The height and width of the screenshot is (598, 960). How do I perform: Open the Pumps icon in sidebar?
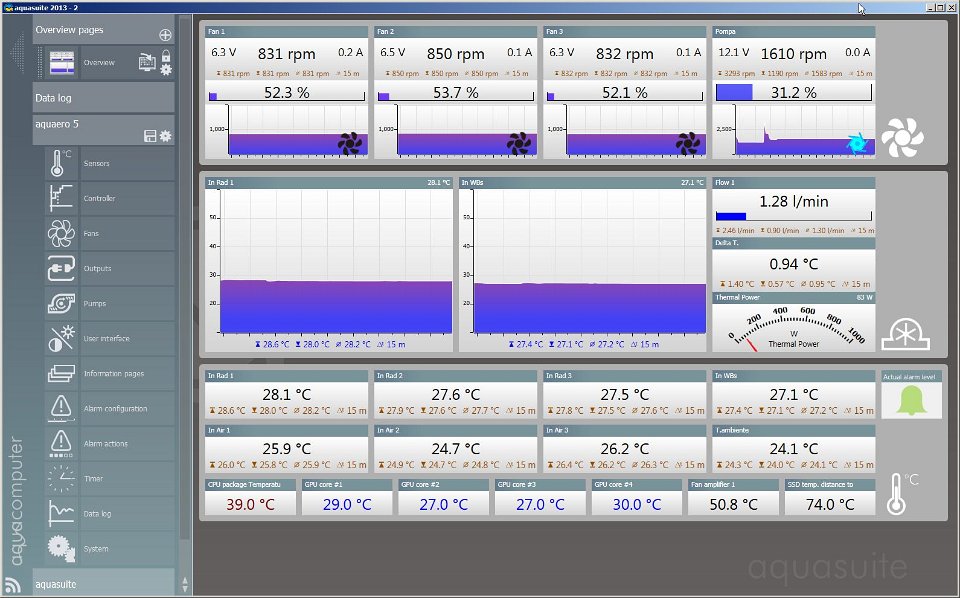(61, 304)
